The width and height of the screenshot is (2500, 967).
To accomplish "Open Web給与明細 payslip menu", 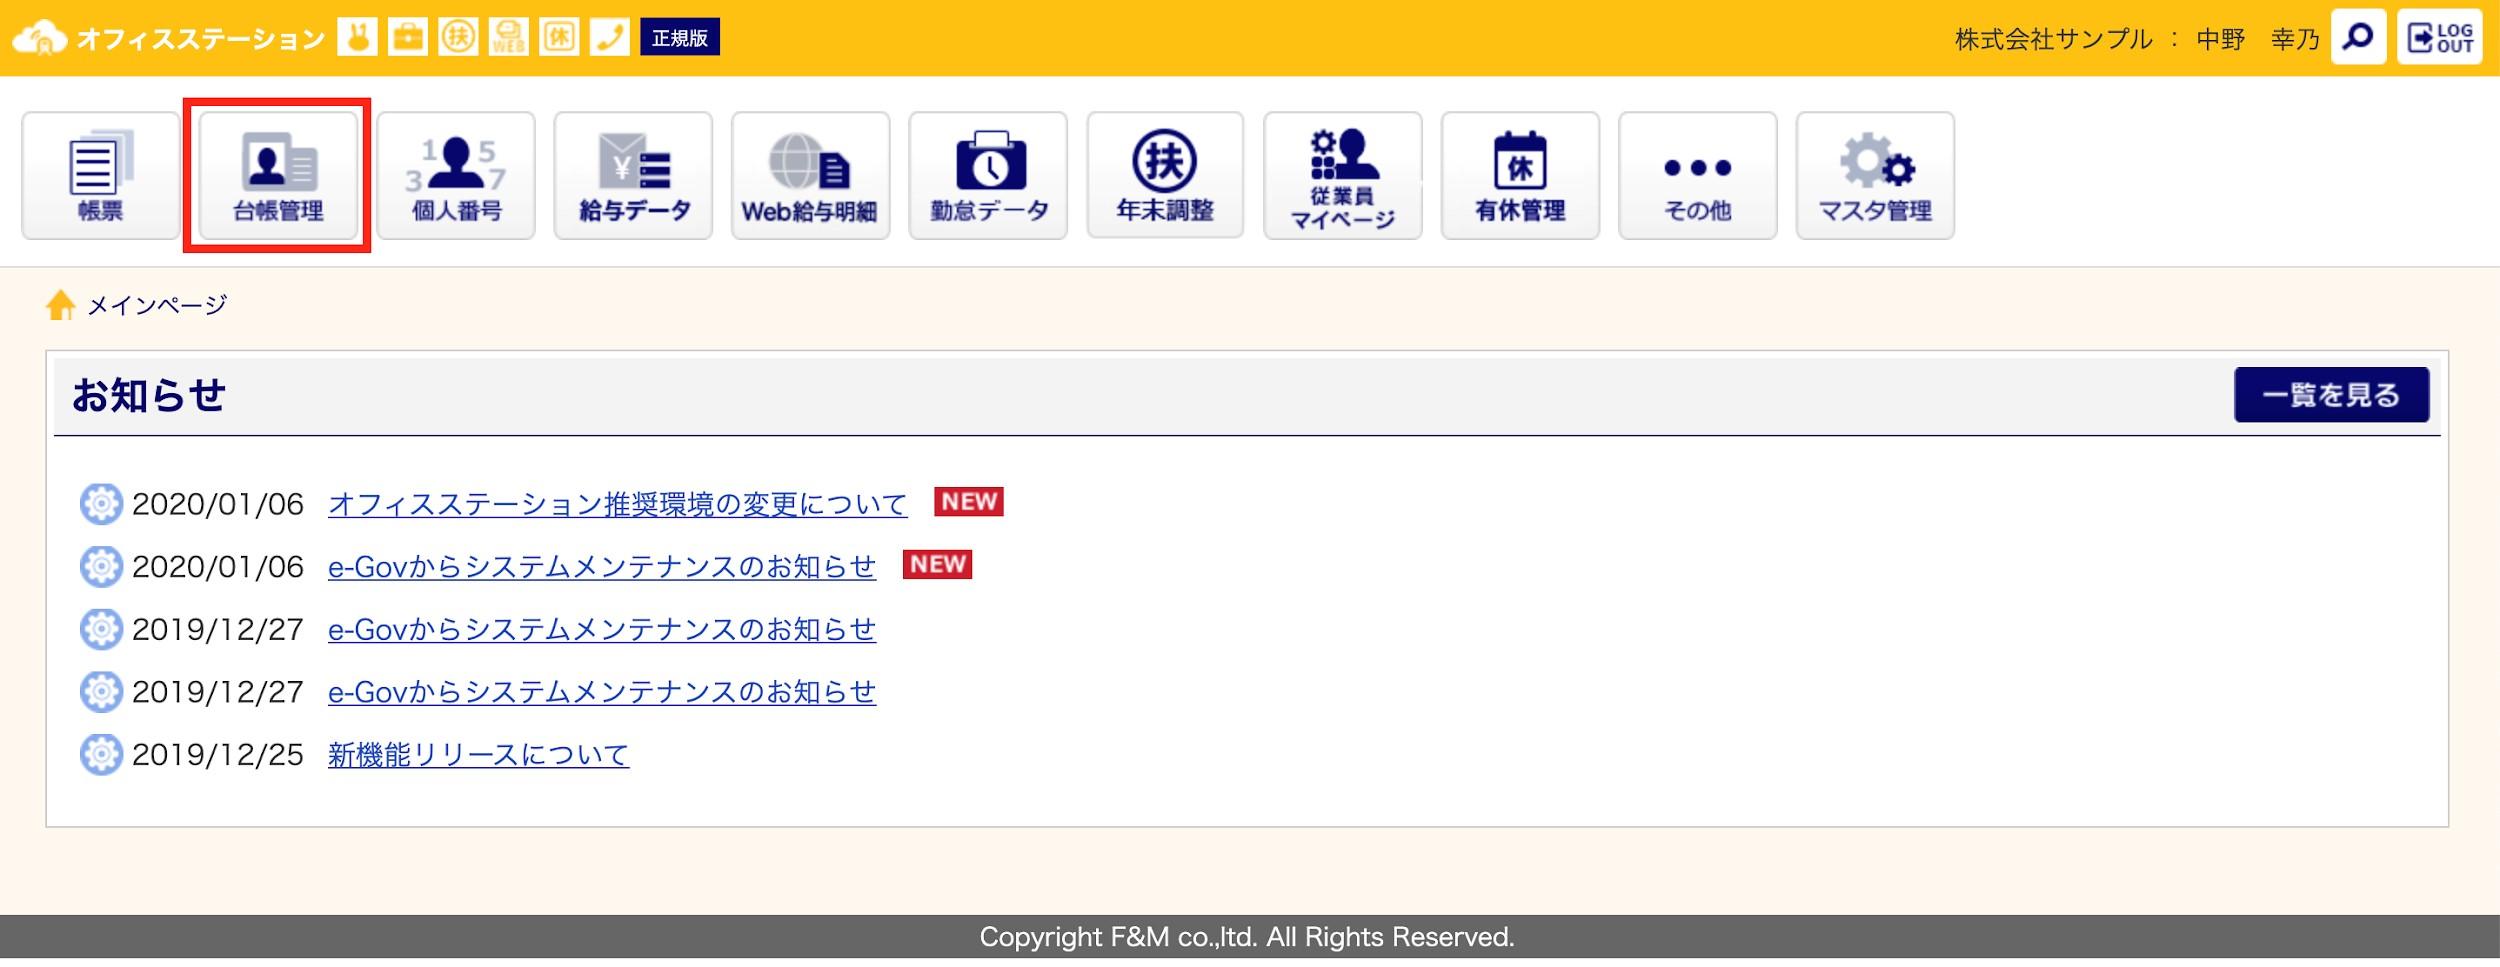I will (x=810, y=176).
